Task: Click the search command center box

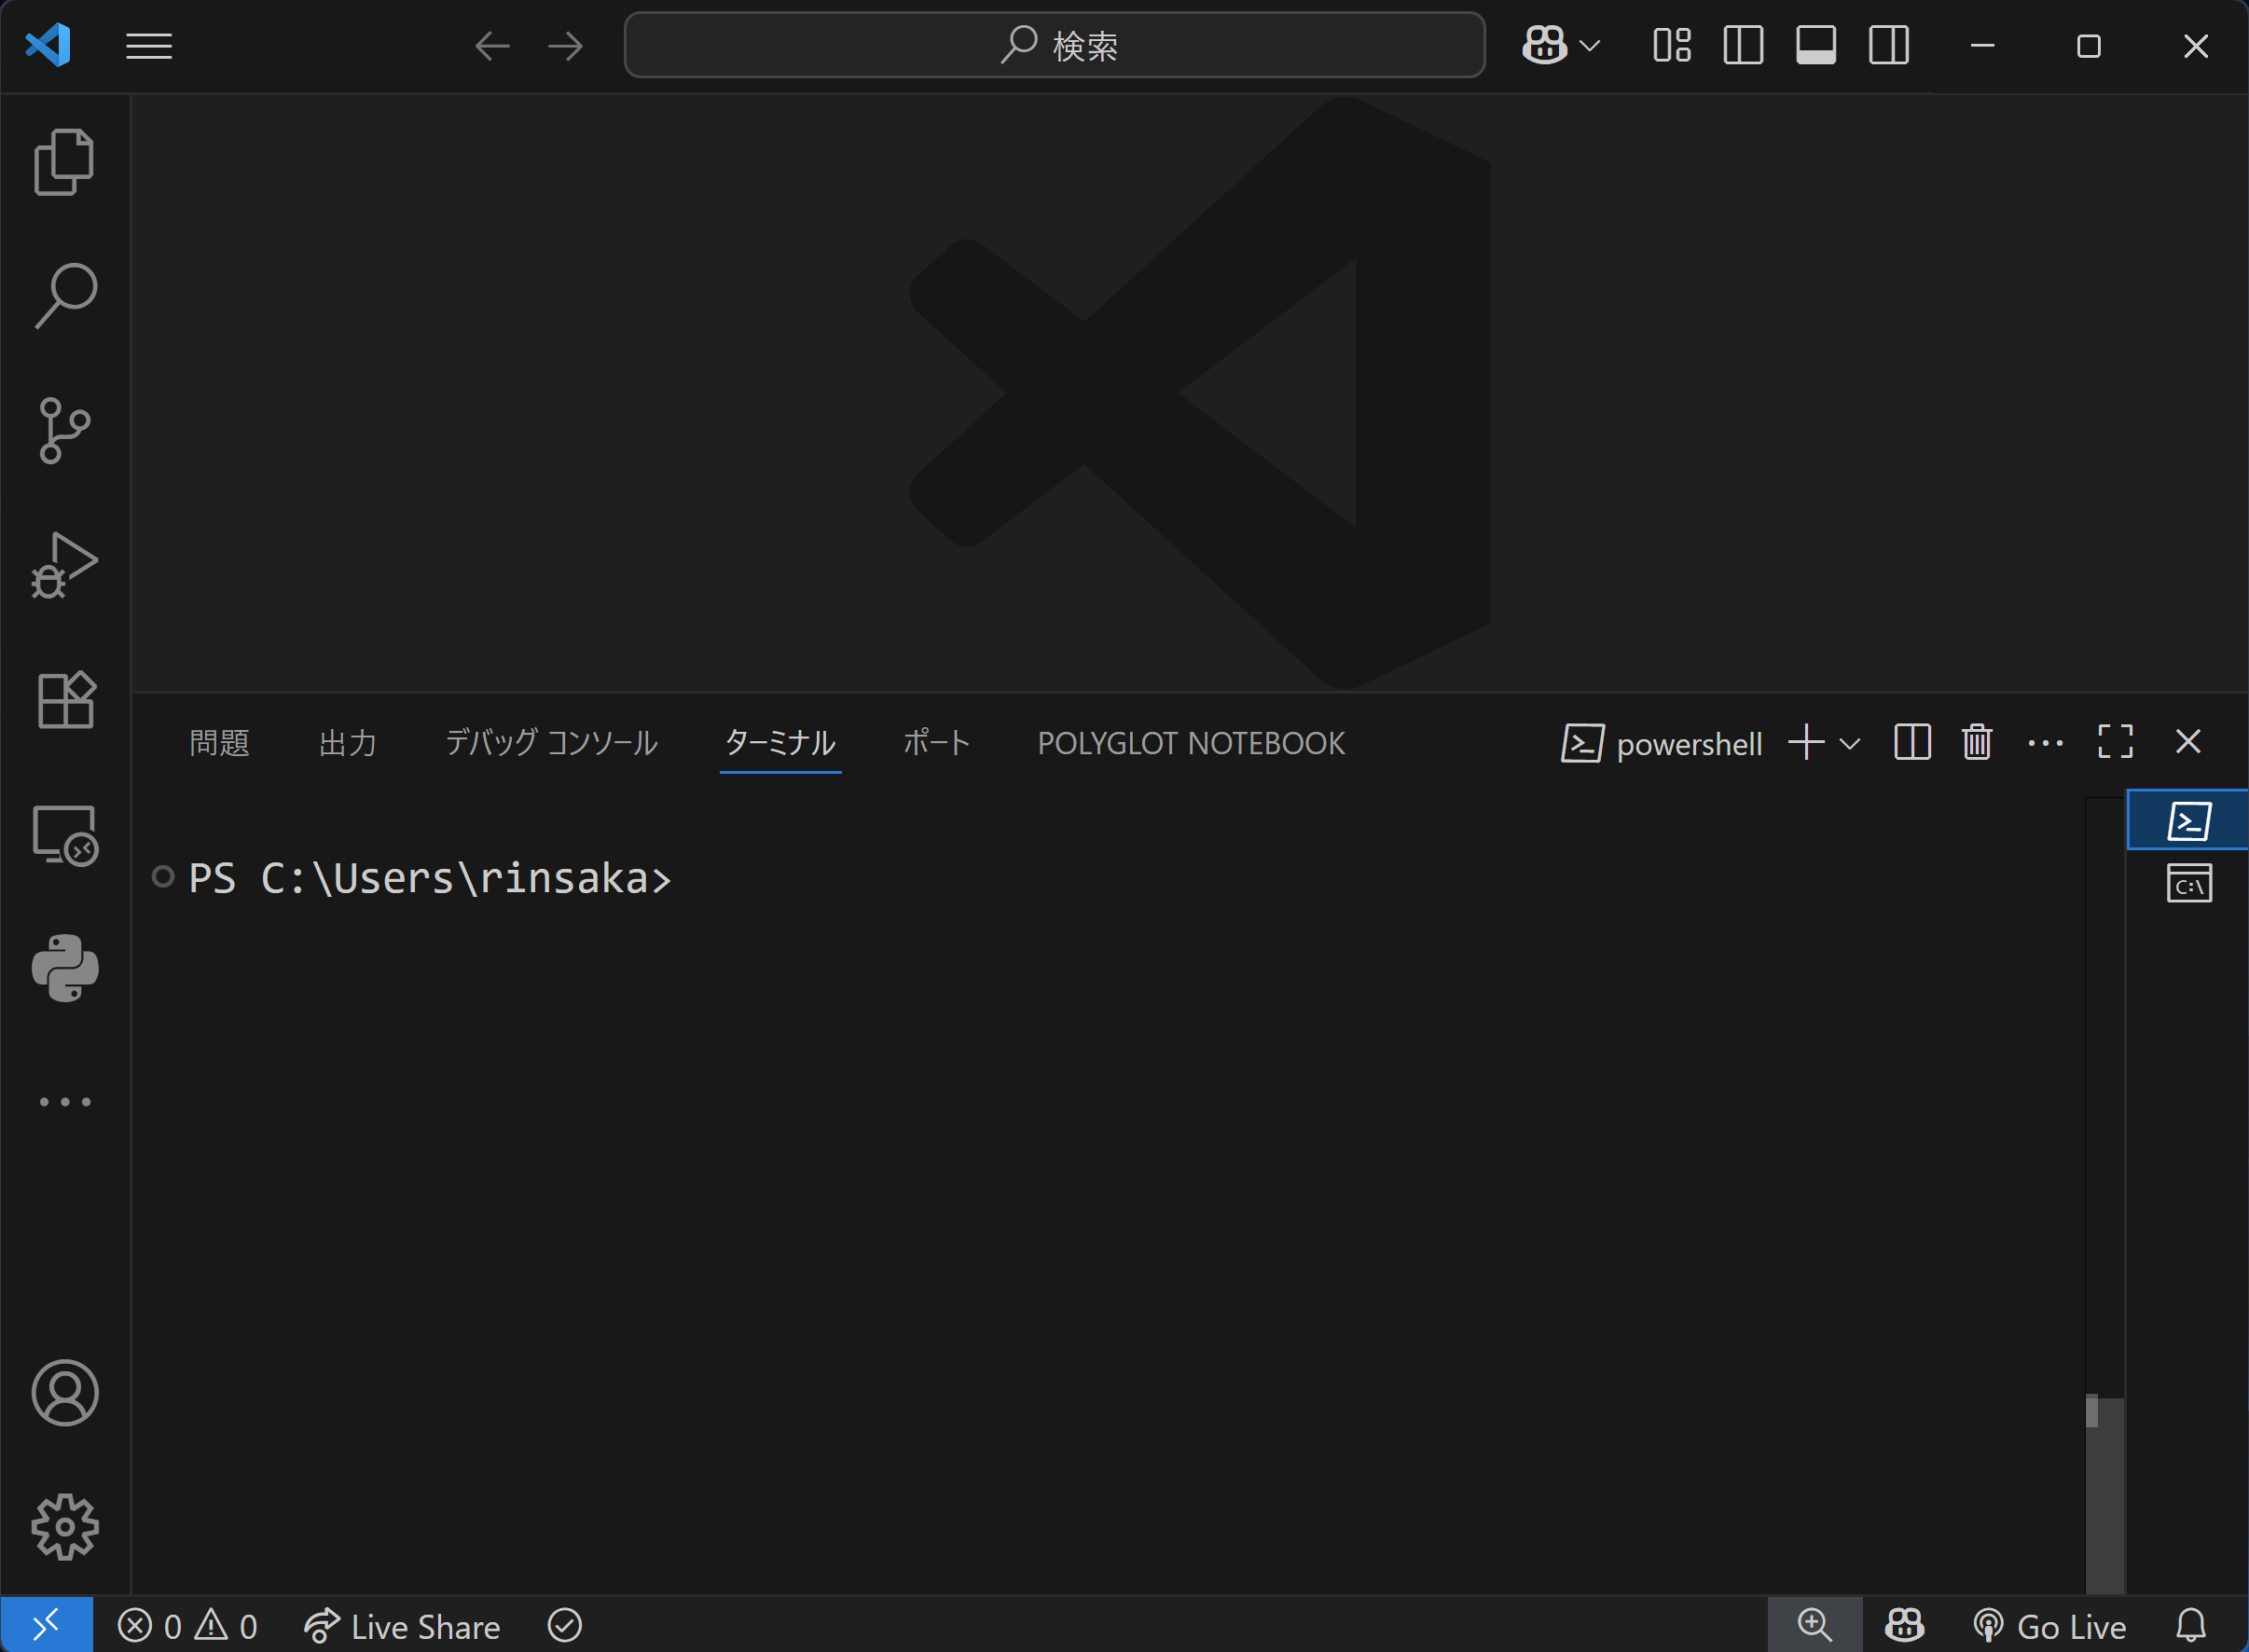Action: point(1055,45)
